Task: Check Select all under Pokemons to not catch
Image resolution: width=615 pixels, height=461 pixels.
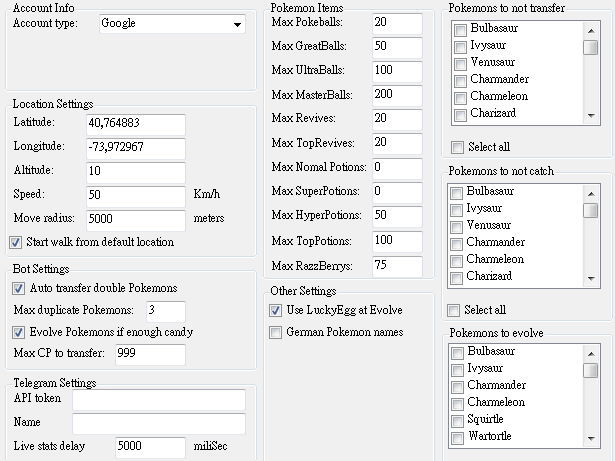Action: coord(455,310)
